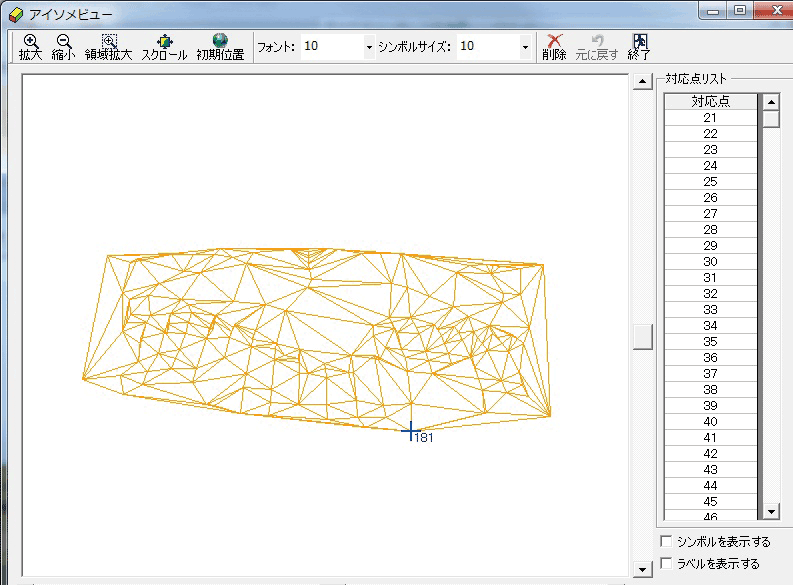
Task: Enable シンボルを表示する checkbox
Action: click(x=667, y=542)
